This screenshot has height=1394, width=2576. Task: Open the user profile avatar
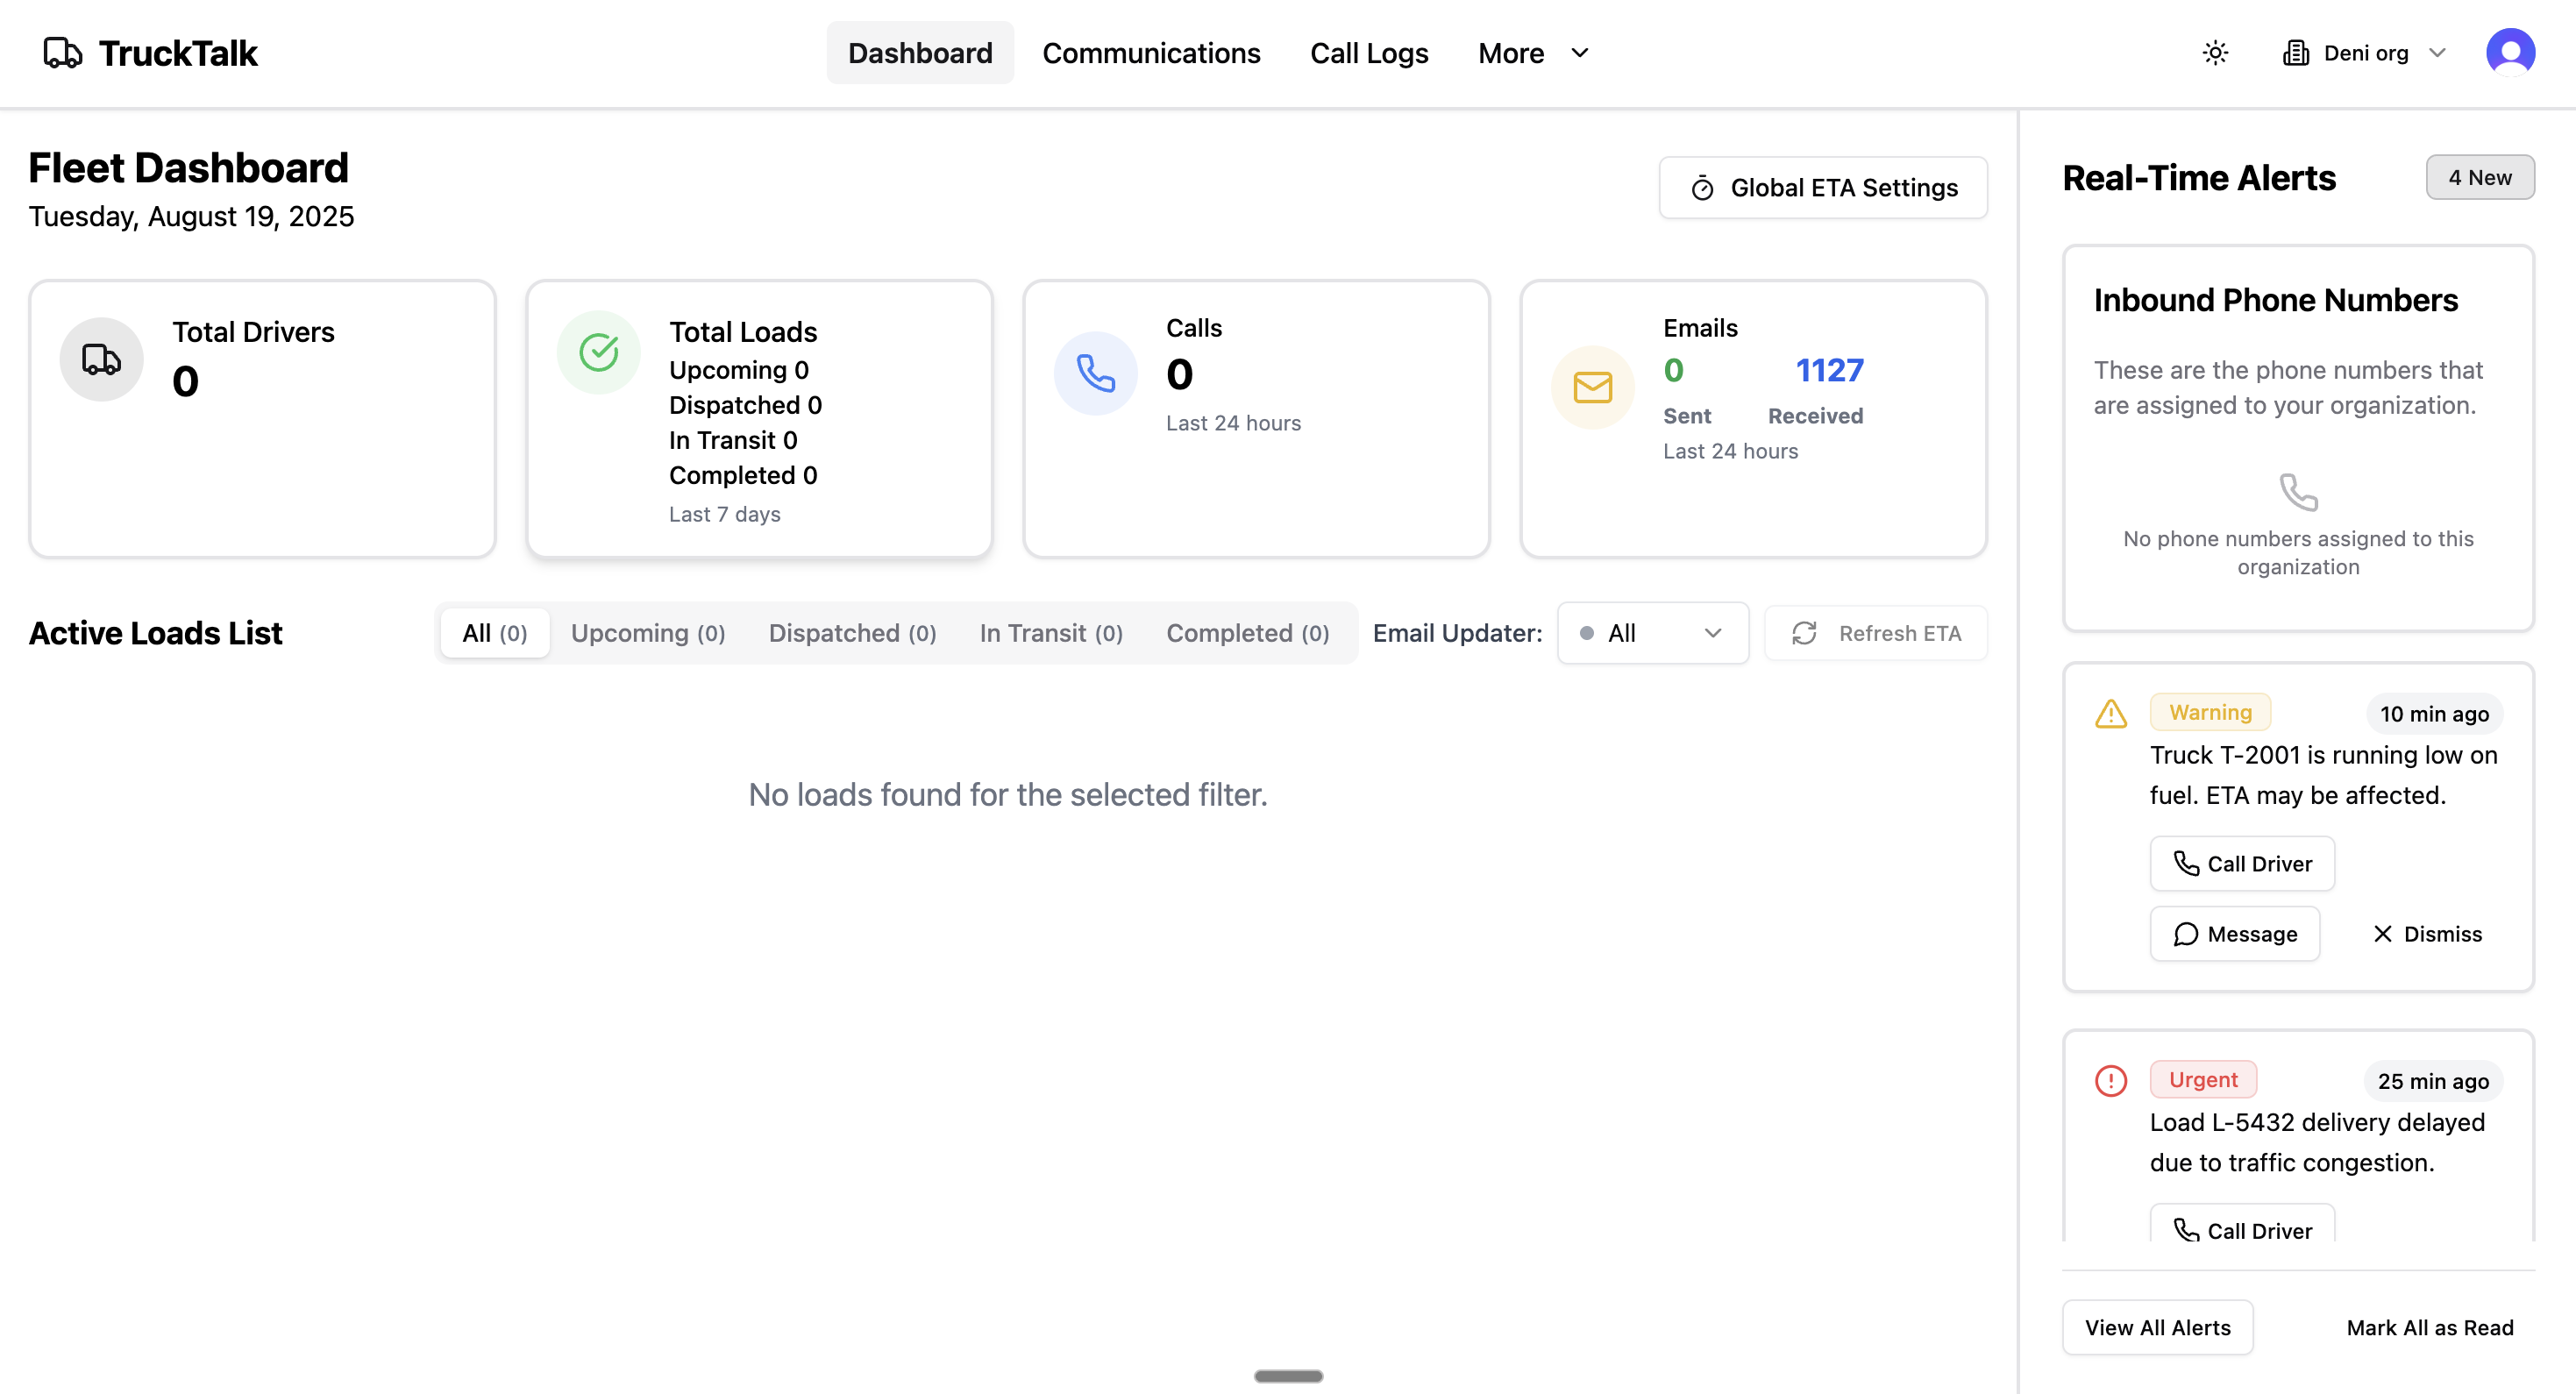(x=2510, y=53)
